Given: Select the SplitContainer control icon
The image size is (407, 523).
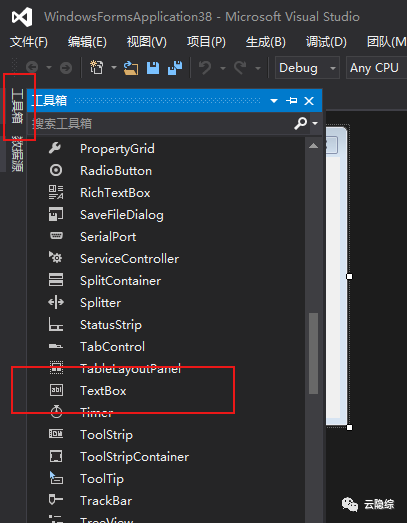Looking at the screenshot, I should point(56,280).
